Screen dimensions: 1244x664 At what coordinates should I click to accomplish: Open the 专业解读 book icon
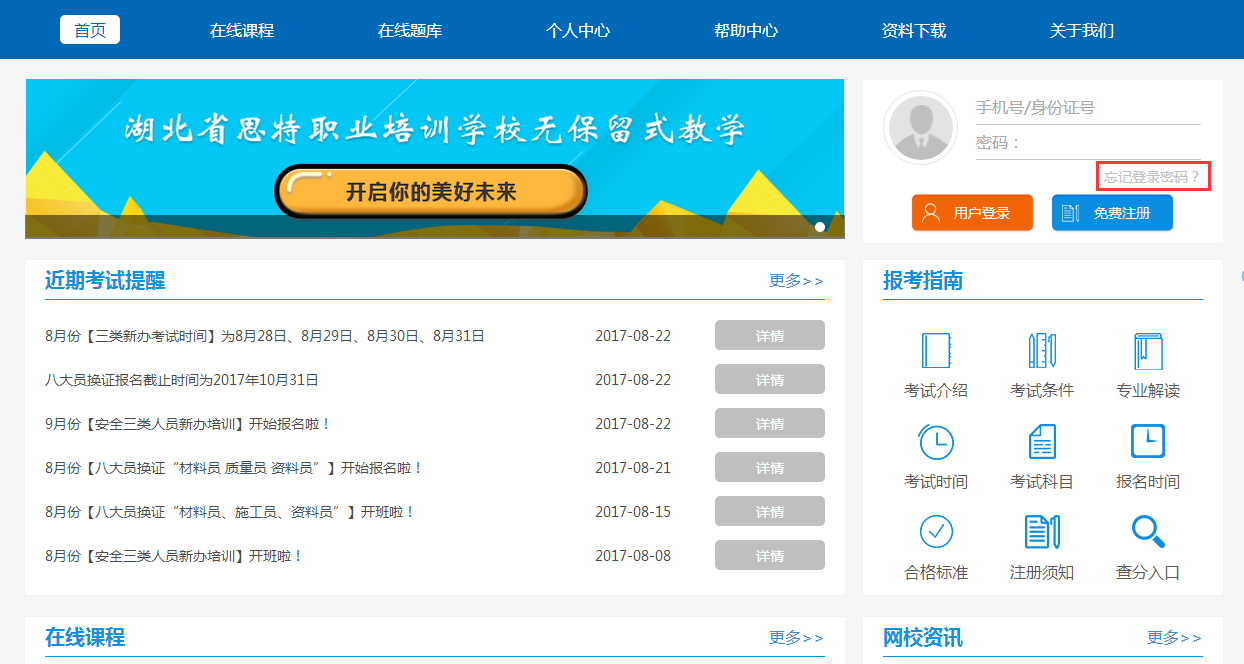click(x=1148, y=351)
